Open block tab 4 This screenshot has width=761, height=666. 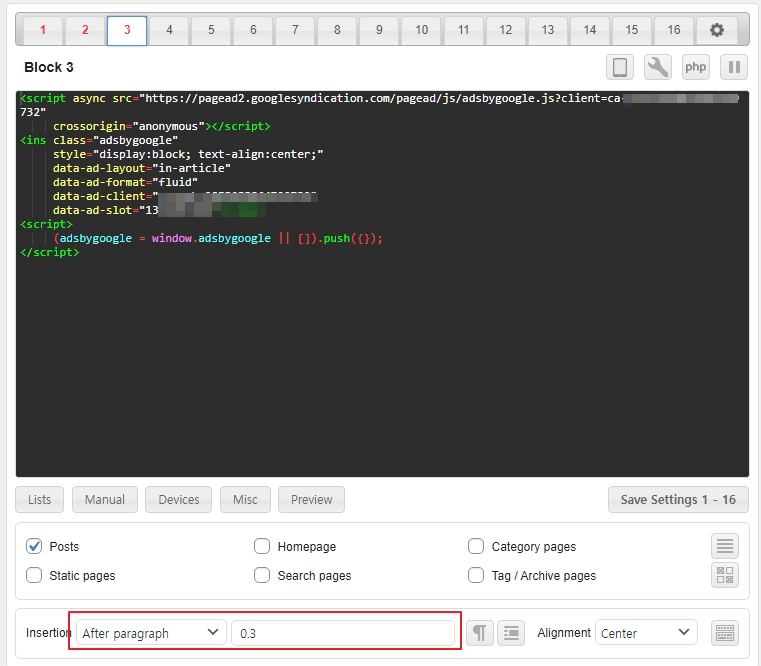point(169,30)
